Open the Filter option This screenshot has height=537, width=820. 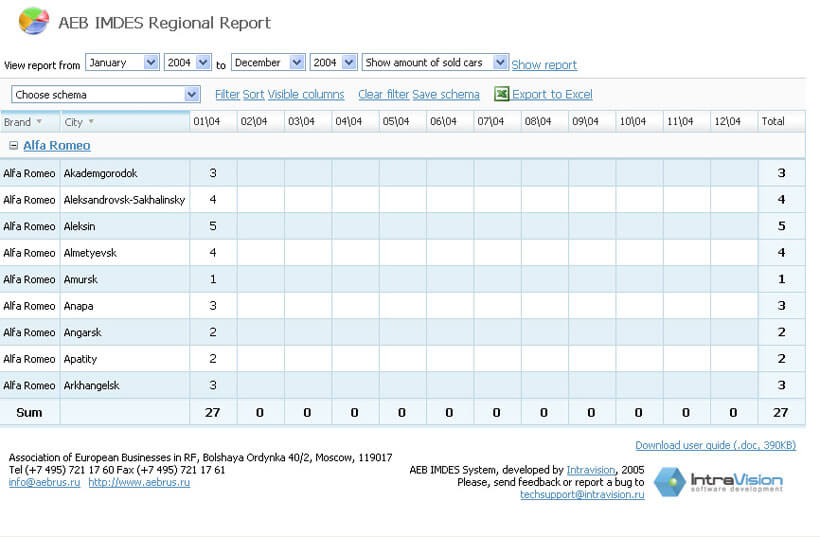click(x=227, y=94)
